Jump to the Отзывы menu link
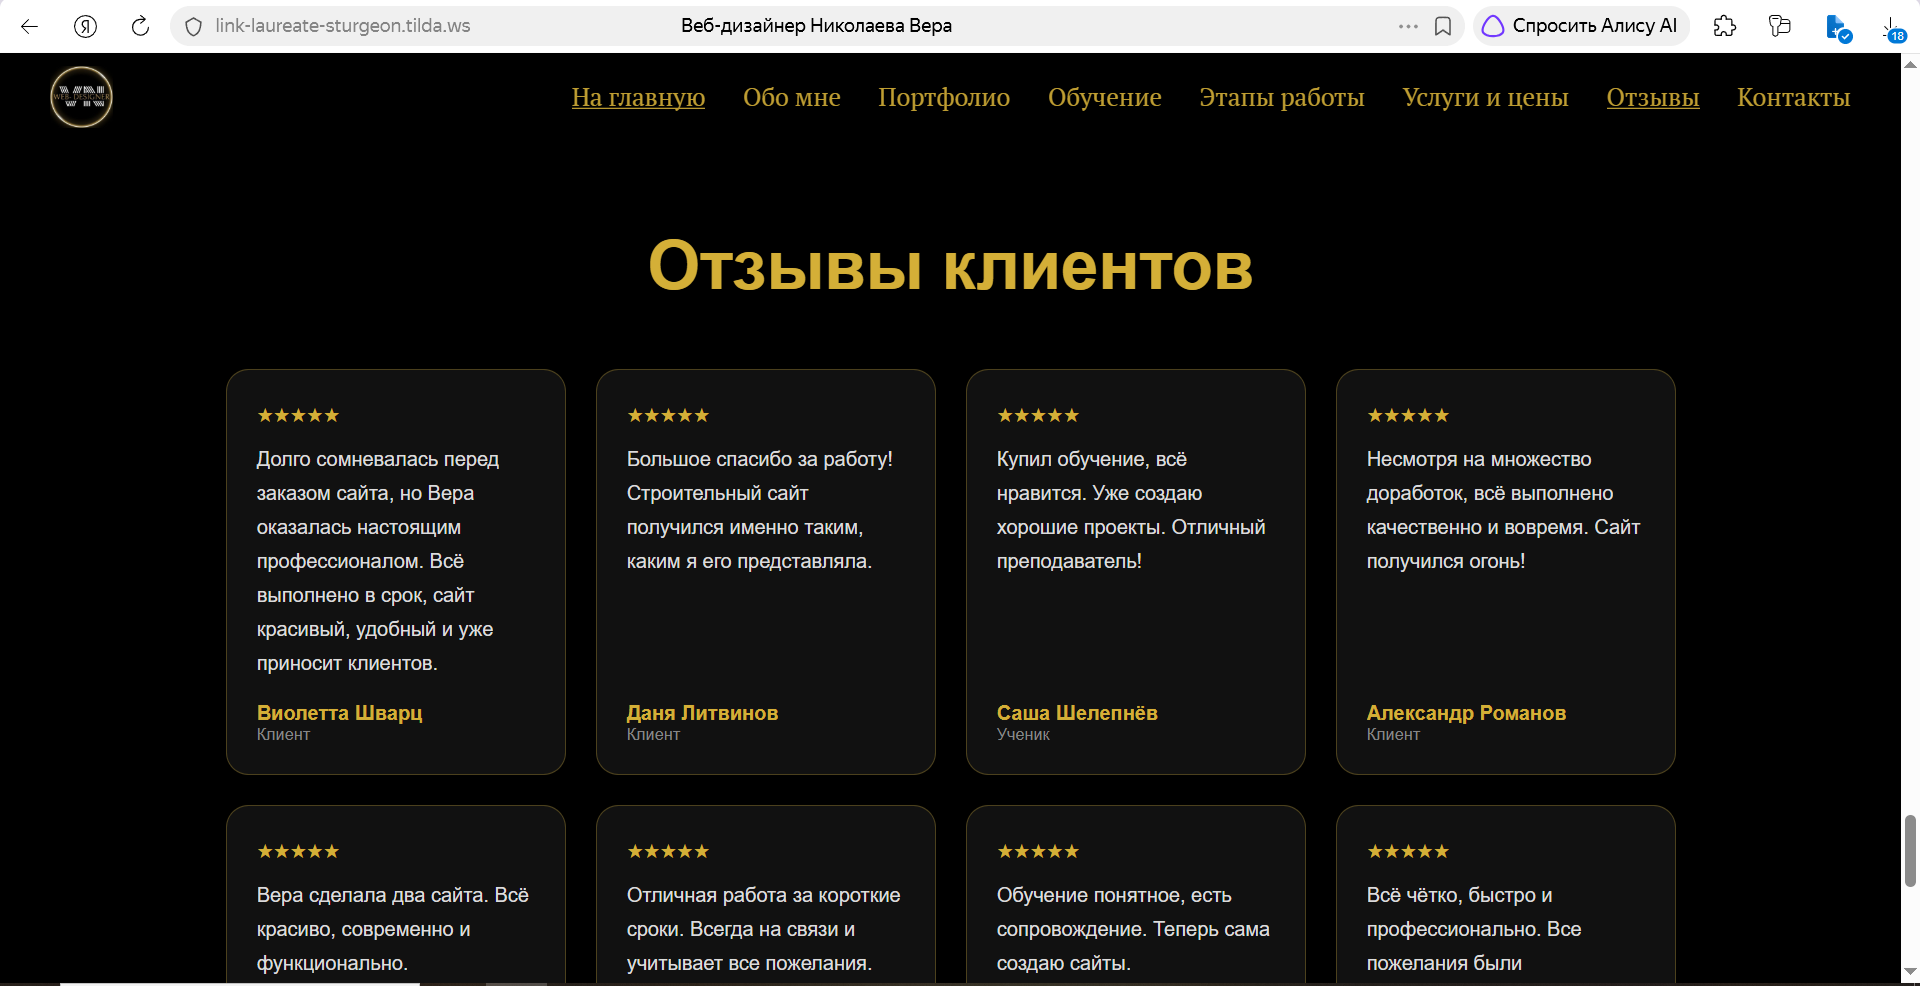 [1653, 97]
